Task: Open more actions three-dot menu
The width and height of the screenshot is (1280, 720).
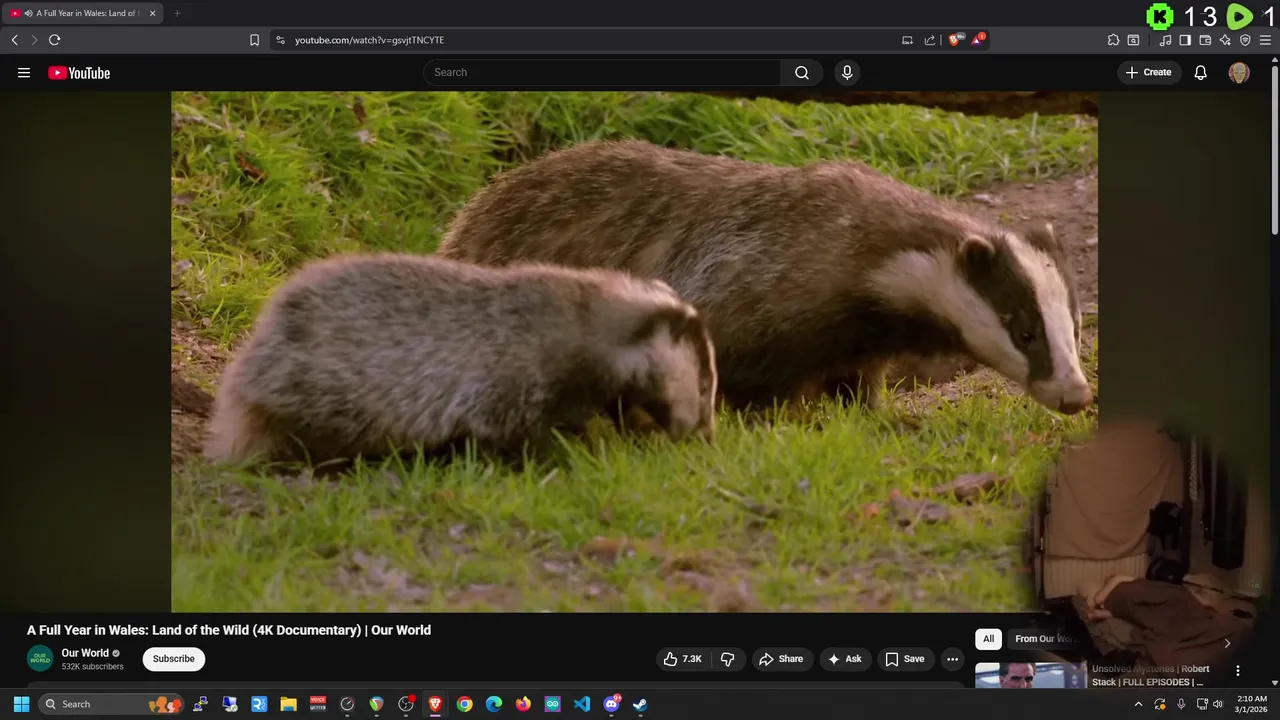Action: click(952, 659)
